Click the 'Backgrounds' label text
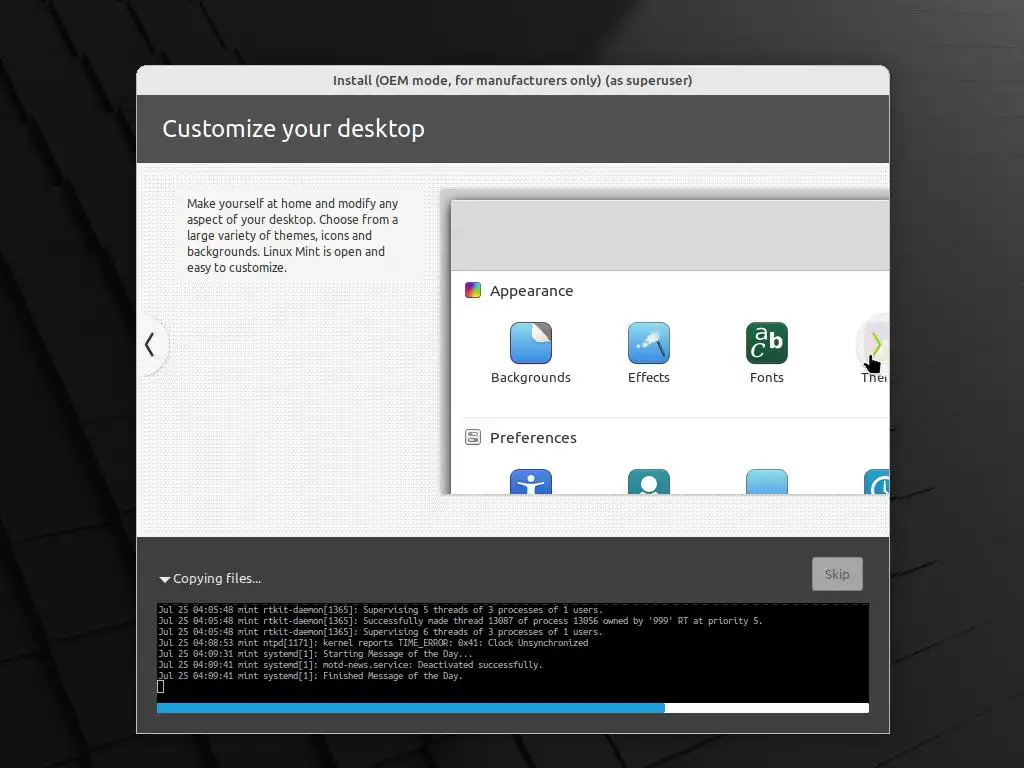The height and width of the screenshot is (768, 1024). tap(530, 377)
